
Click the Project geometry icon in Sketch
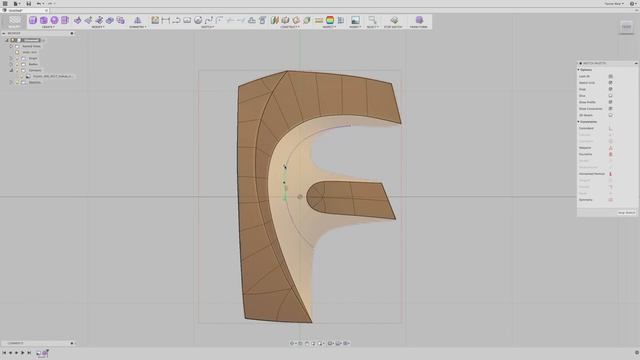[x=262, y=20]
